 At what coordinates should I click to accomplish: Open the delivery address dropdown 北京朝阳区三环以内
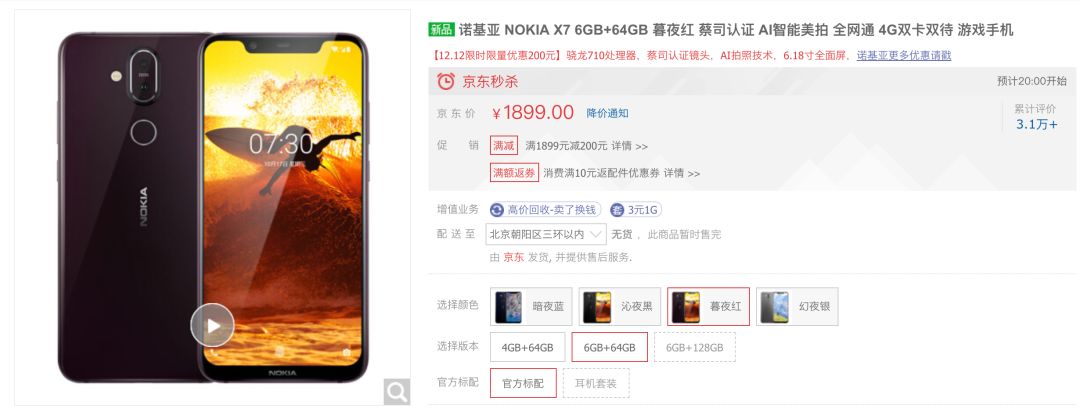546,234
